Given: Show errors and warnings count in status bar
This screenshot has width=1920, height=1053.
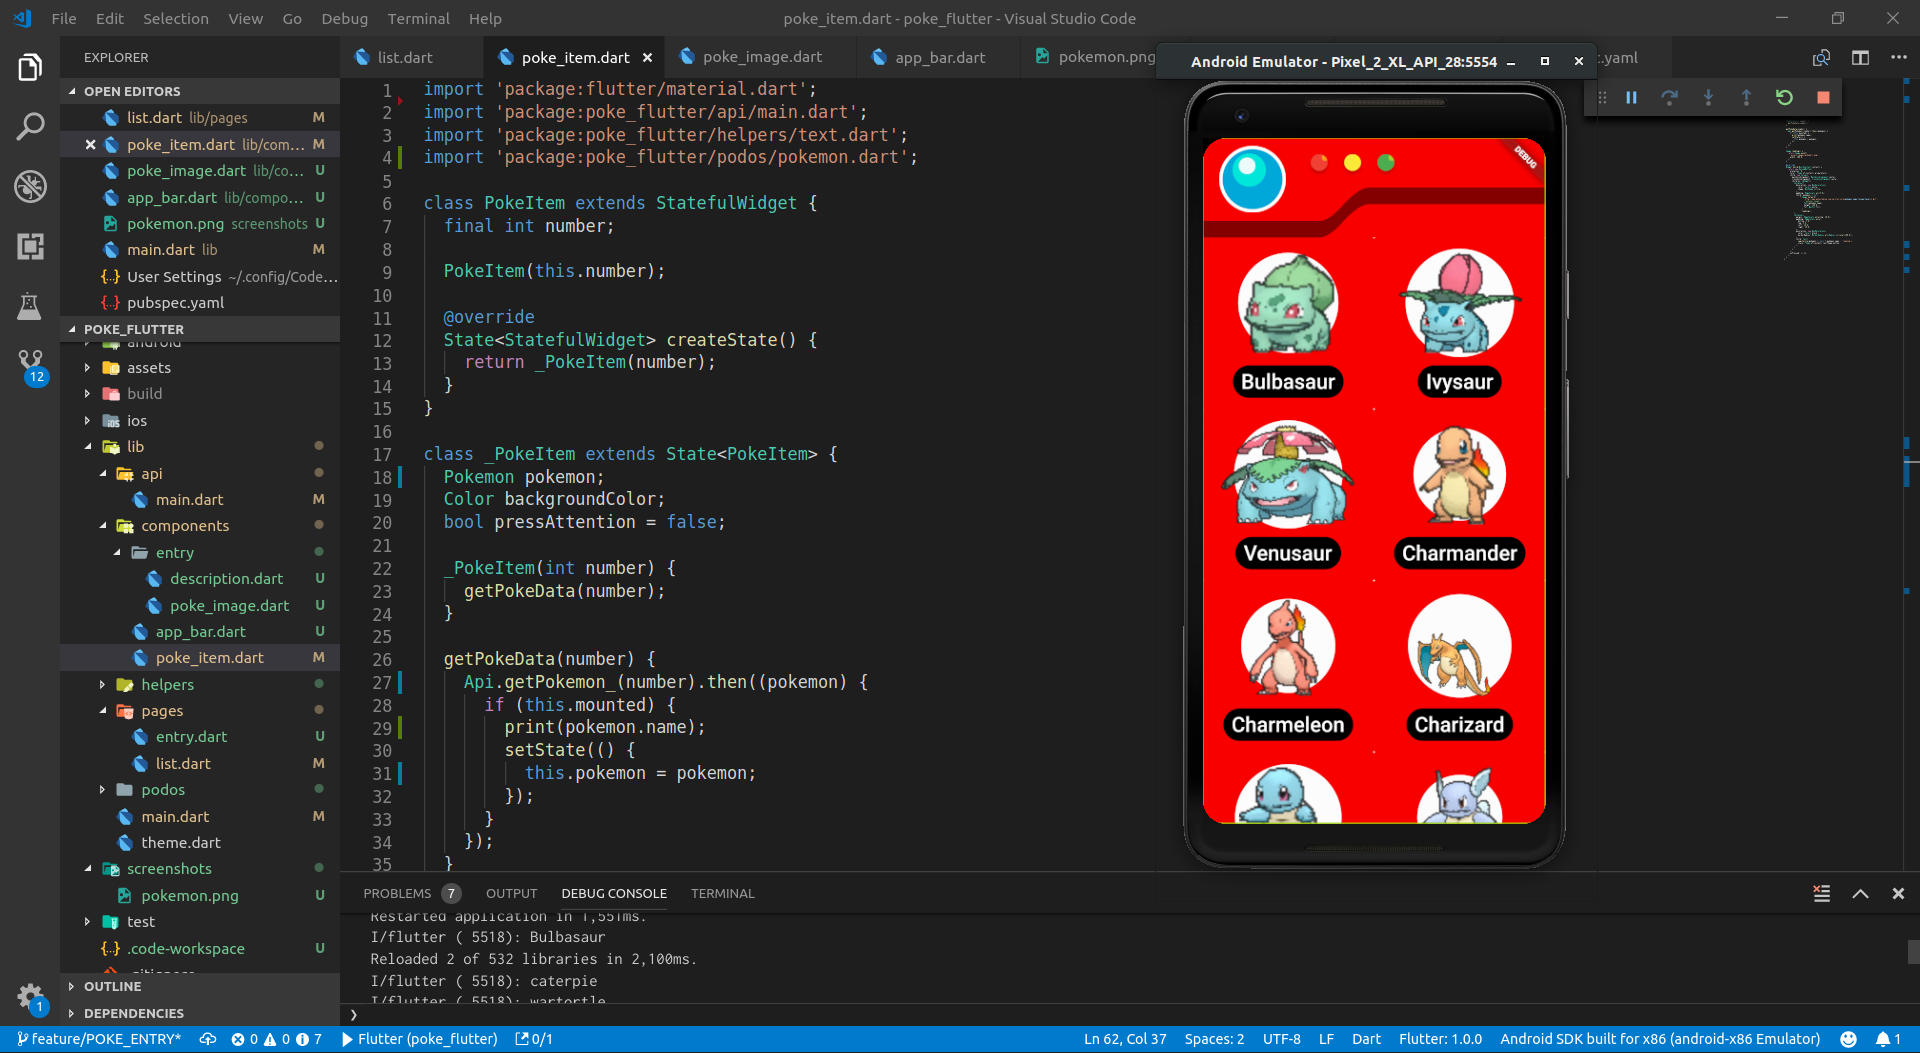Looking at the screenshot, I should tap(277, 1039).
